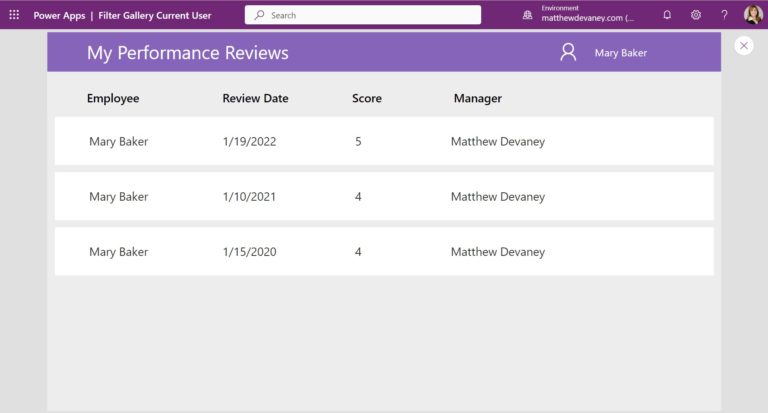
Task: Click inside the Search input field
Action: pos(370,15)
